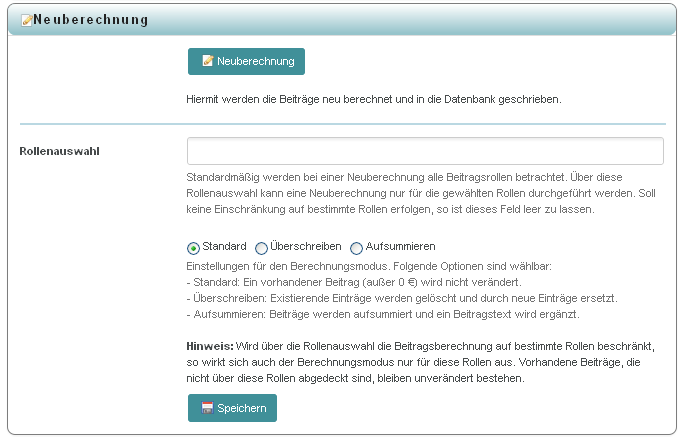Focus the Rollenauswahl input field
Screen dimensions: 683x437
(x=425, y=151)
